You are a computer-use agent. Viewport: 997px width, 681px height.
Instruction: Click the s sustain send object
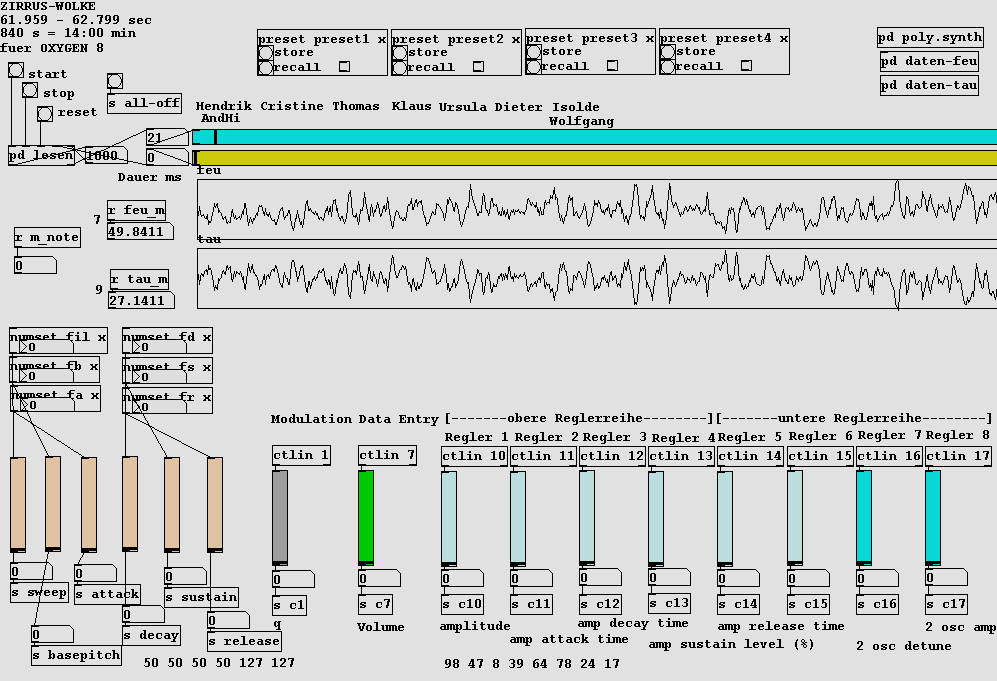click(x=202, y=597)
